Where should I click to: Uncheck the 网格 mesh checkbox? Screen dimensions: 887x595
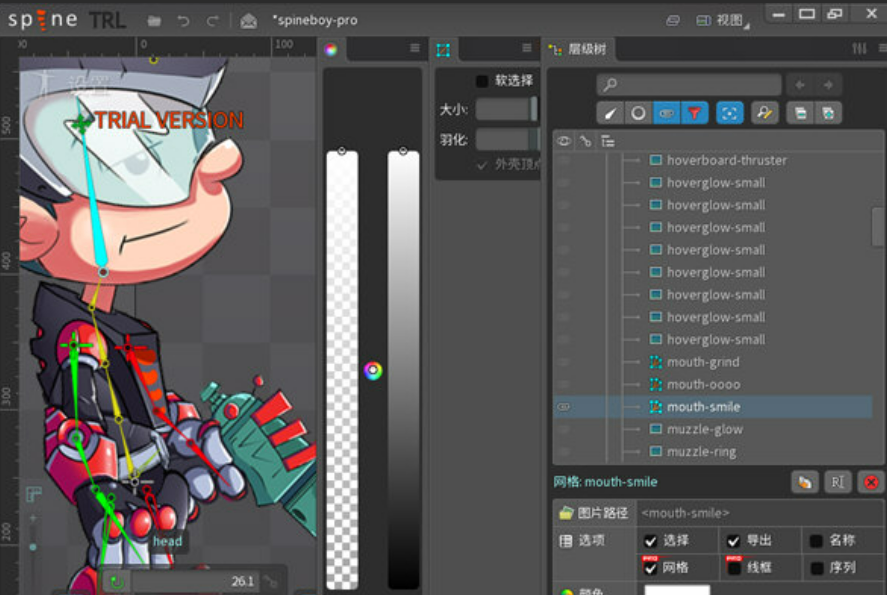[651, 568]
